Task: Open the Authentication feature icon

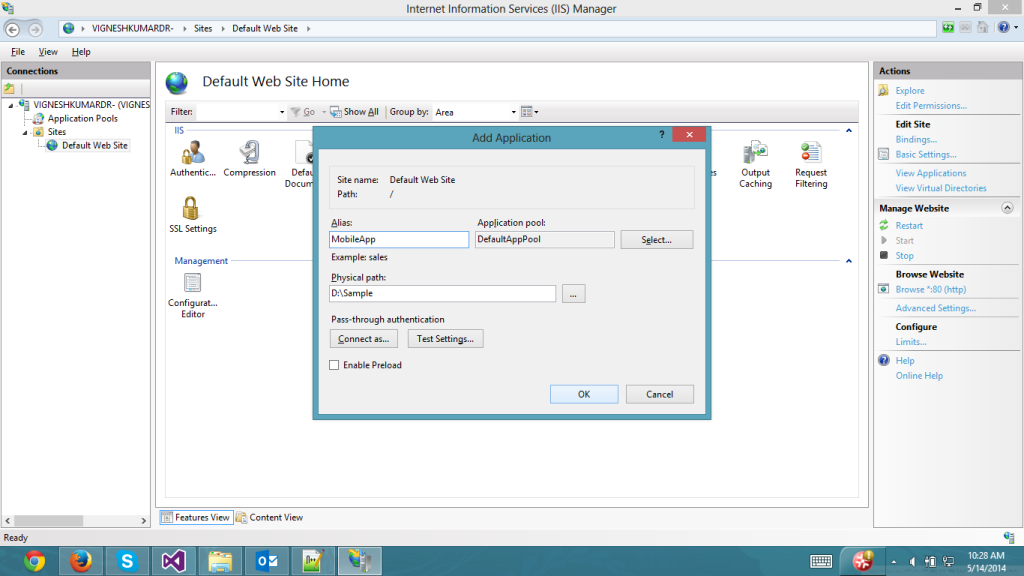Action: tap(193, 153)
